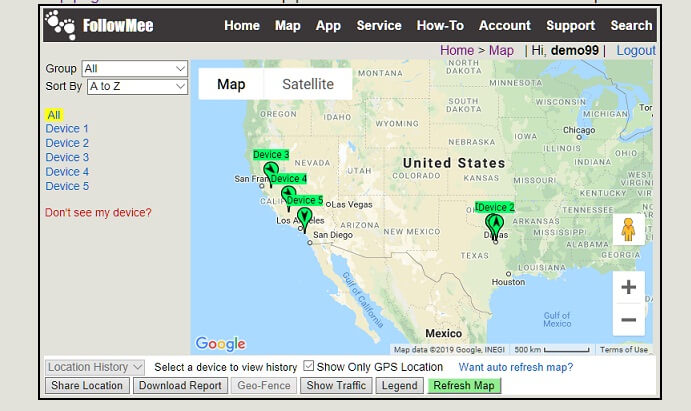Click the Device 5 map pin marker
This screenshot has height=411, width=691.
(x=304, y=219)
